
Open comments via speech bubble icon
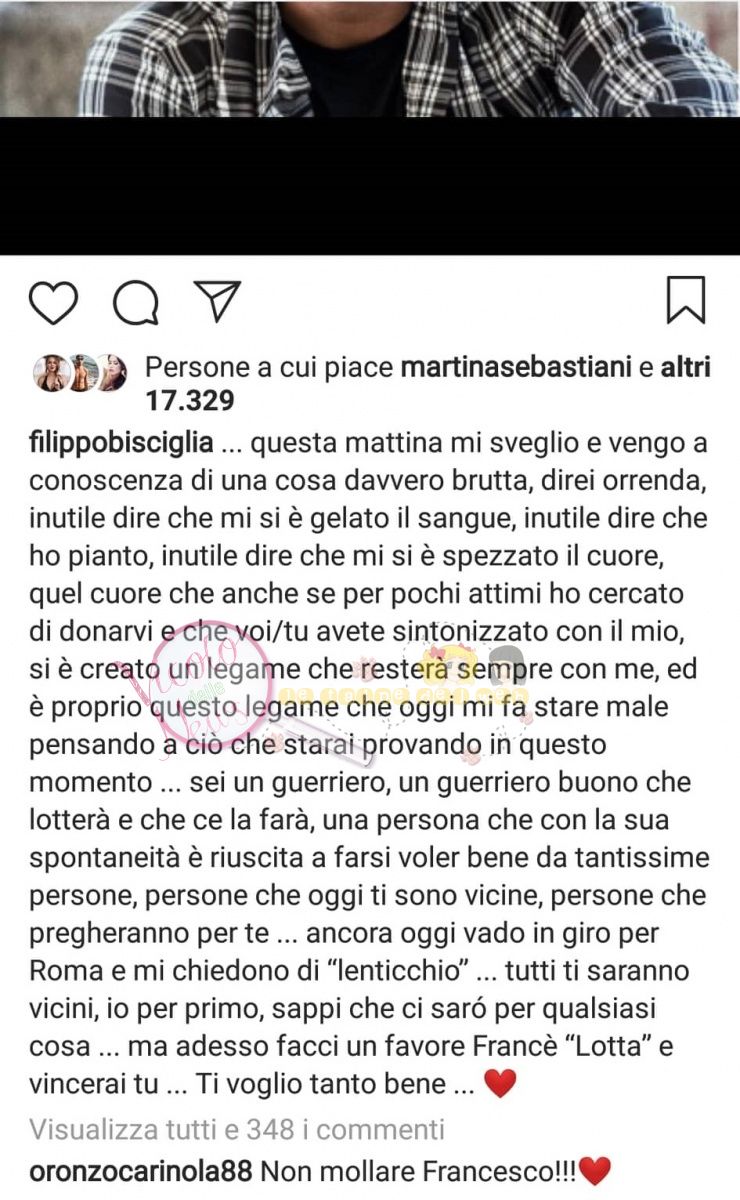click(136, 303)
